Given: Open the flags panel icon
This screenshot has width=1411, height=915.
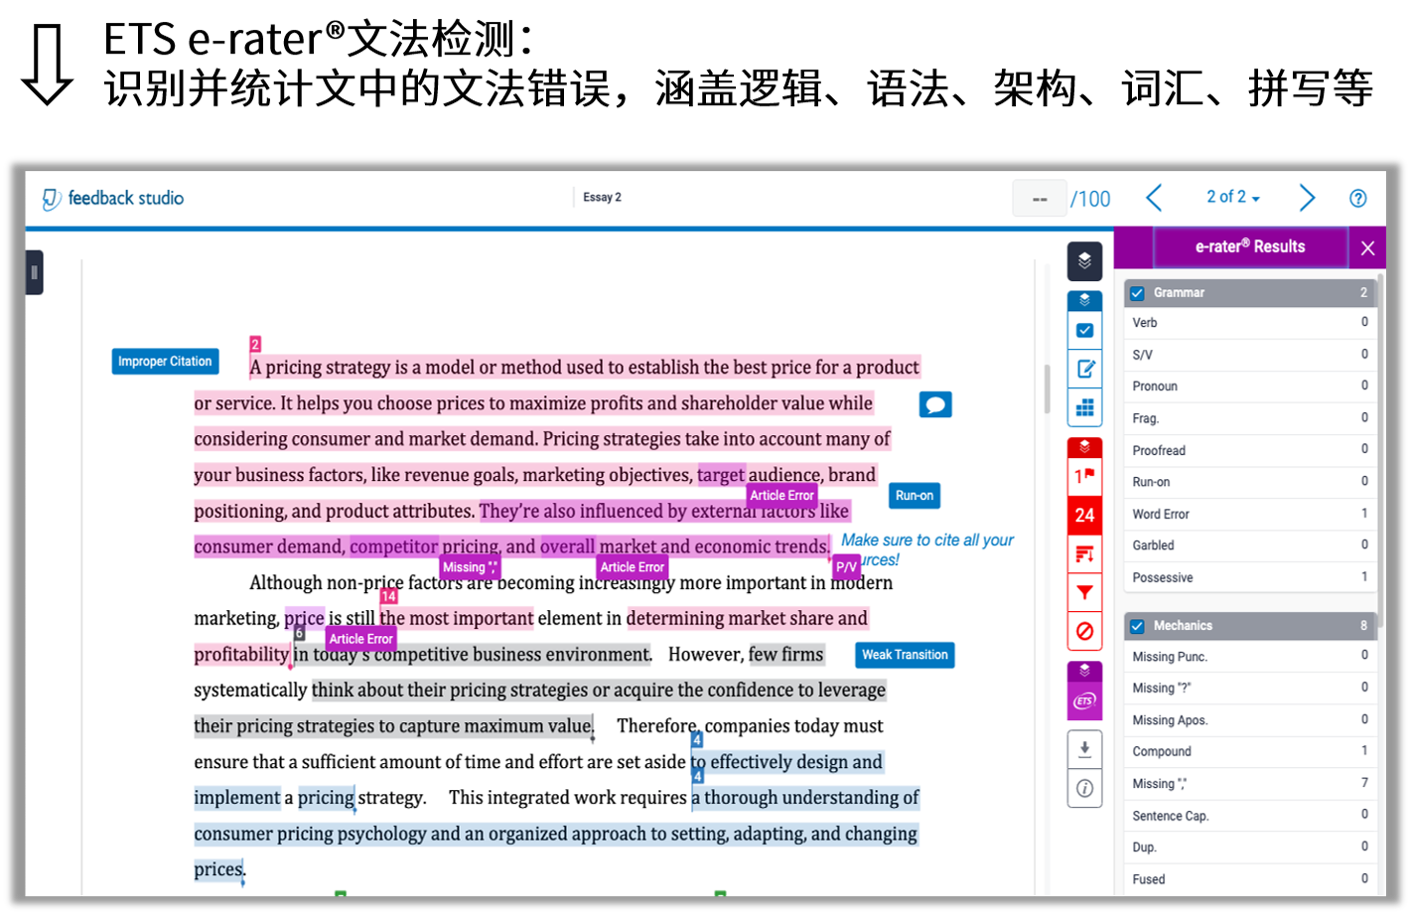Looking at the screenshot, I should tap(1084, 476).
